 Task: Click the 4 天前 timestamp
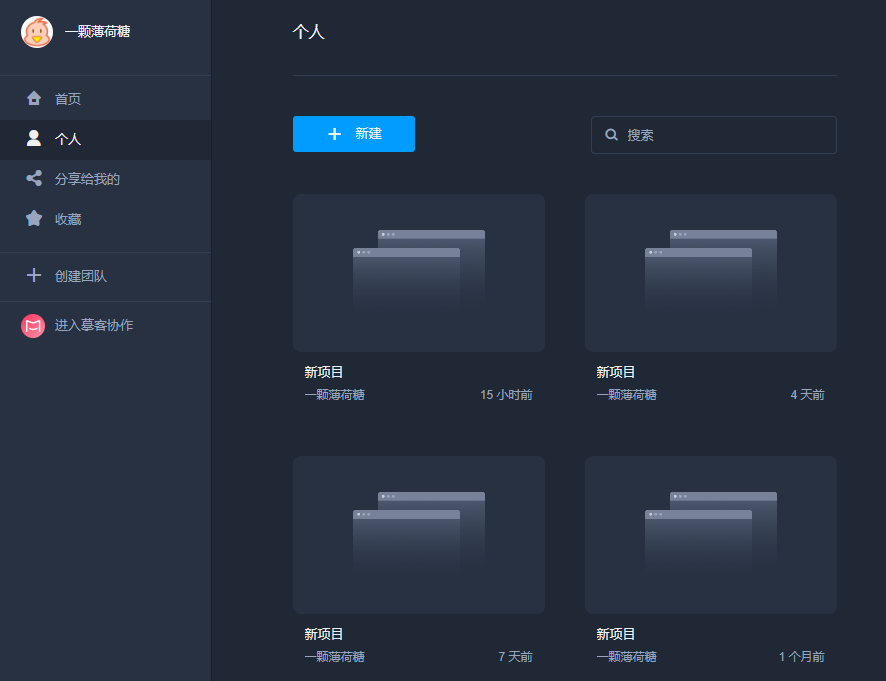pyautogui.click(x=807, y=395)
